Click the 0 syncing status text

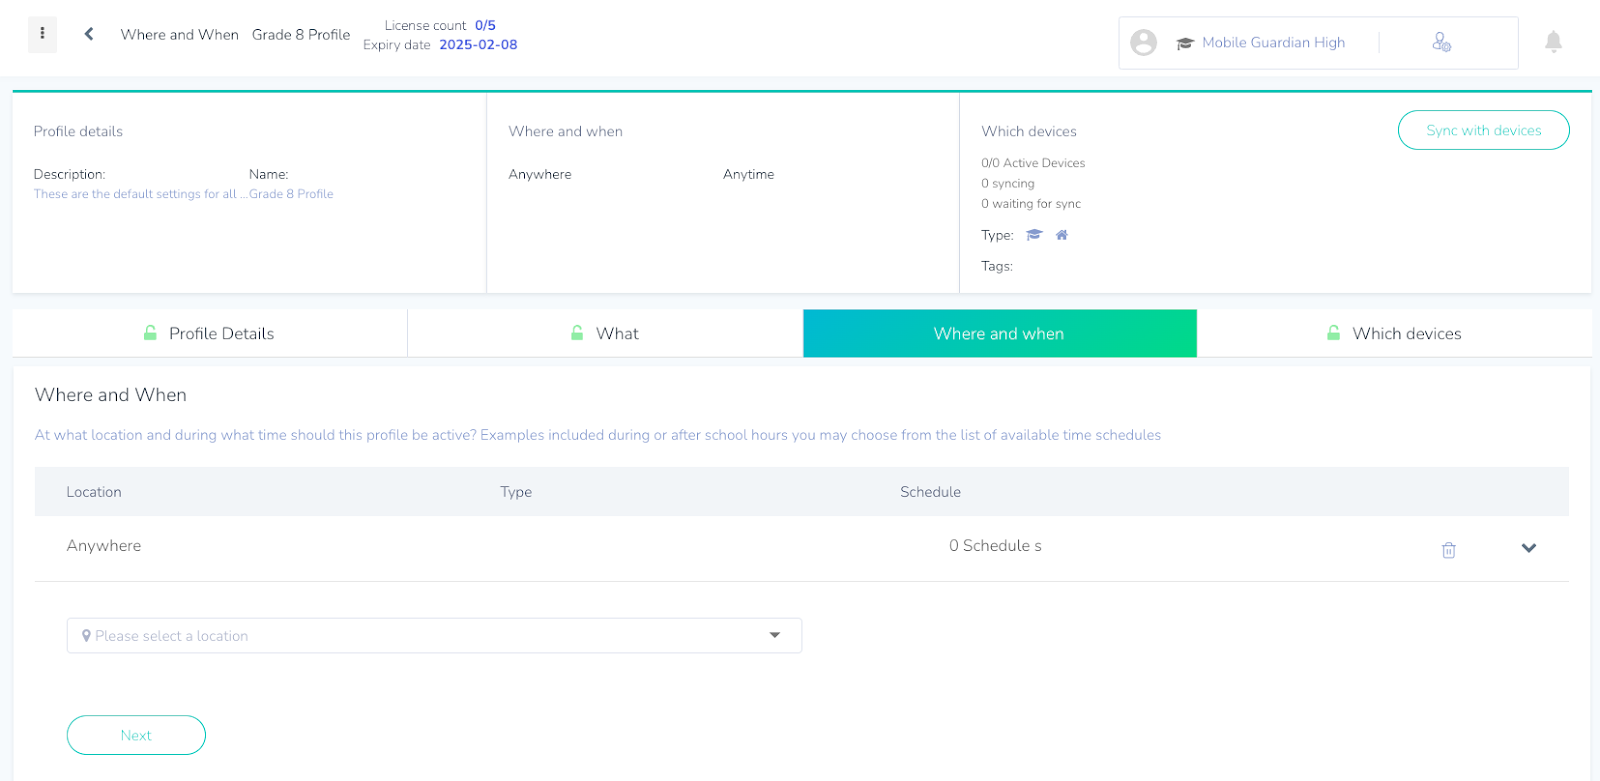point(1008,184)
